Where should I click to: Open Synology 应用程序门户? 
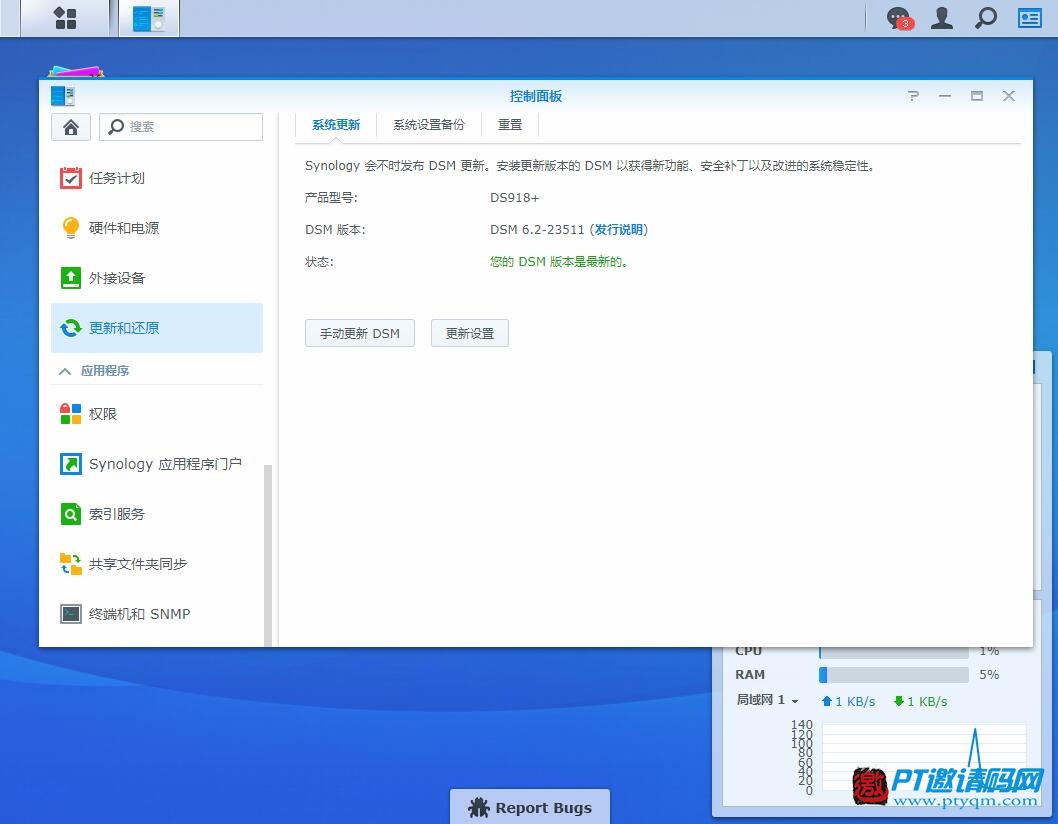(157, 464)
